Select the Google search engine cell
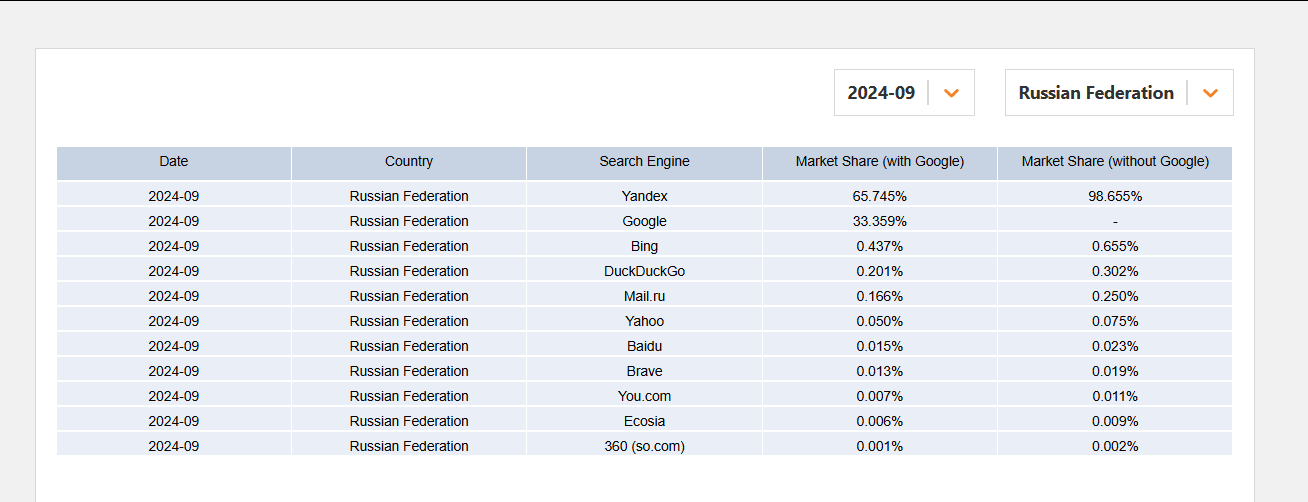This screenshot has height=502, width=1308. [x=644, y=221]
